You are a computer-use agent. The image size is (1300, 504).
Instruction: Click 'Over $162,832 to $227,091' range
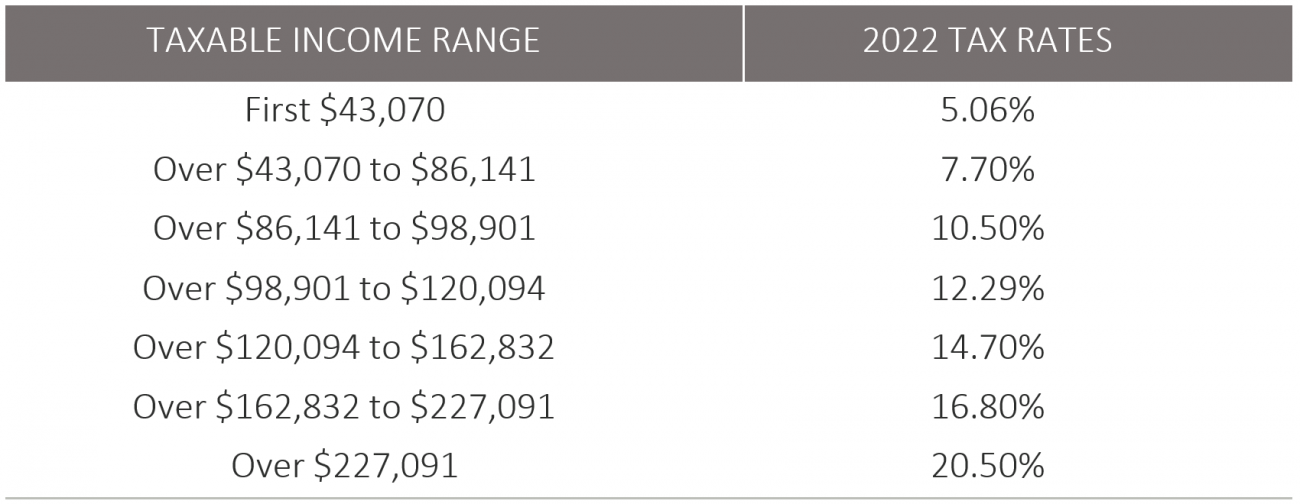344,407
